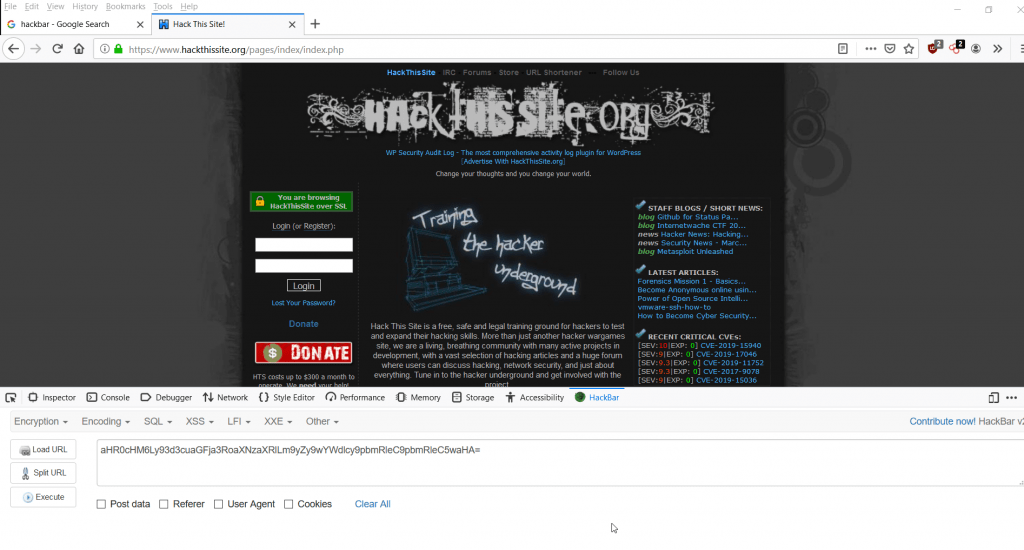The width and height of the screenshot is (1024, 550).
Task: Click the Clear All link
Action: pyautogui.click(x=372, y=504)
